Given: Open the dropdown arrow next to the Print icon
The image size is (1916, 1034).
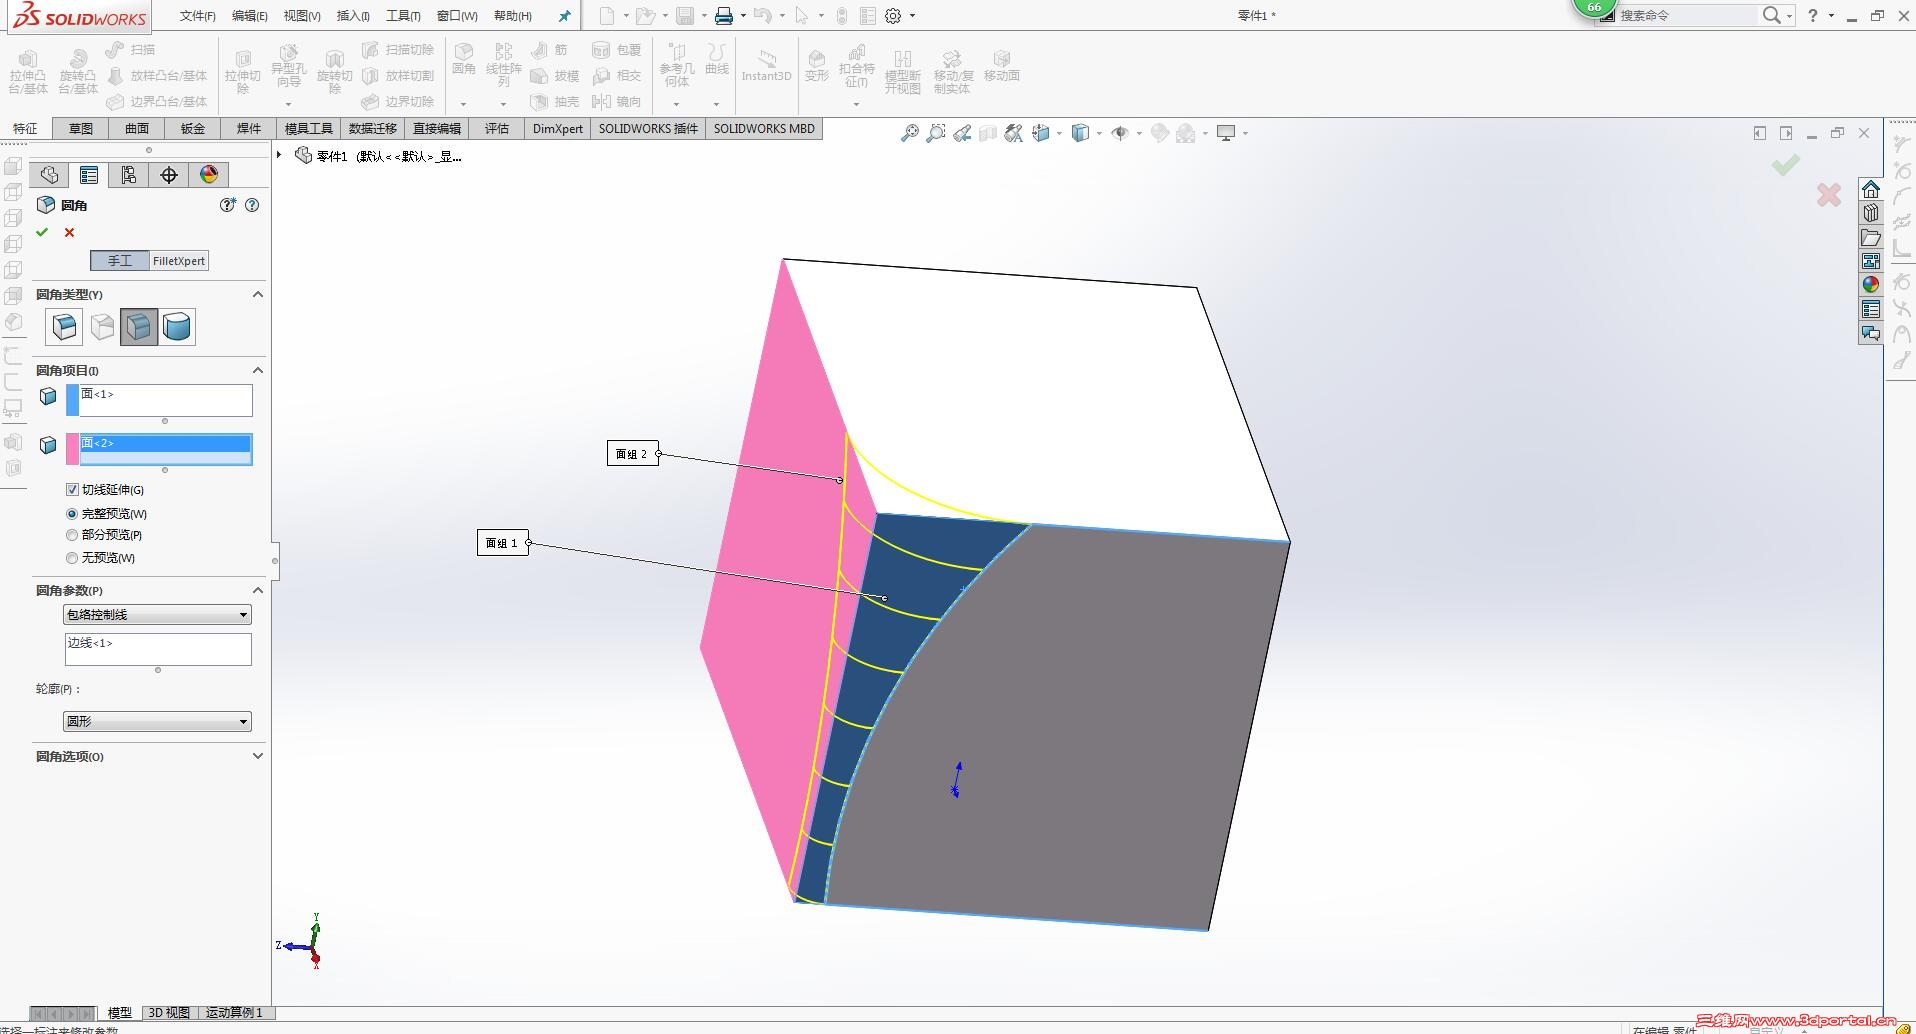Looking at the screenshot, I should pyautogui.click(x=743, y=16).
